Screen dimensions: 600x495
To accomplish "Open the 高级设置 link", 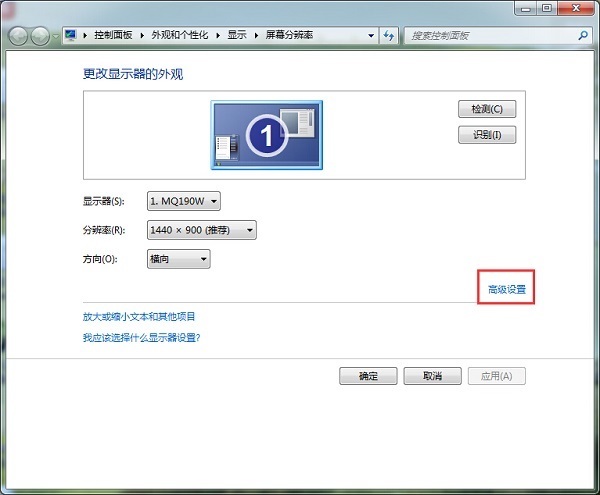I will (x=507, y=290).
